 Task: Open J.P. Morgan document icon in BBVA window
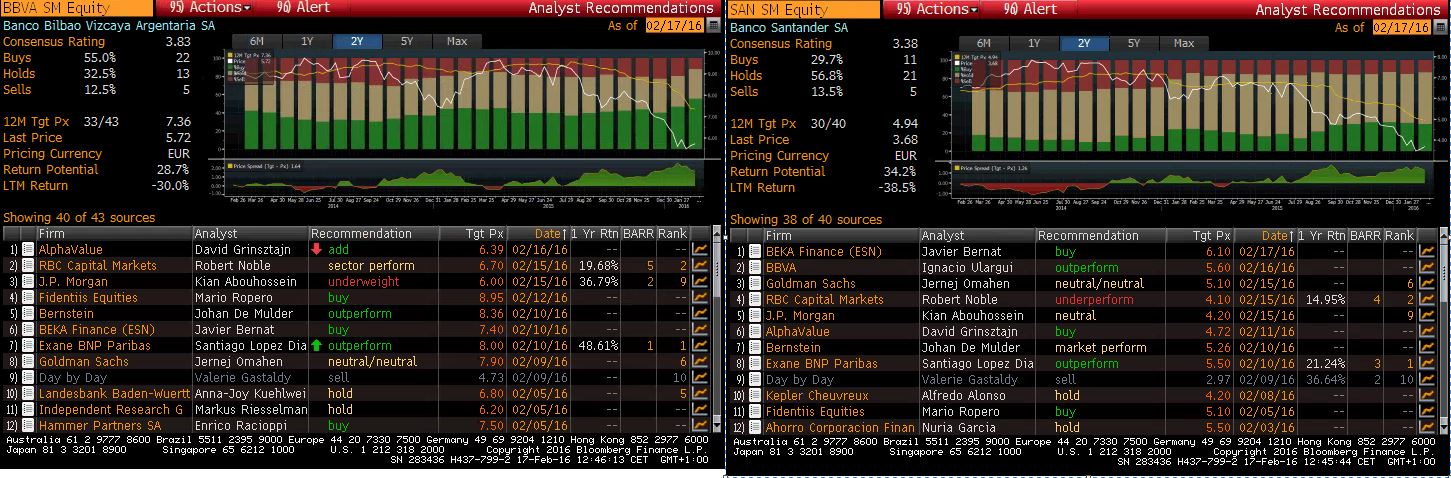tap(28, 282)
